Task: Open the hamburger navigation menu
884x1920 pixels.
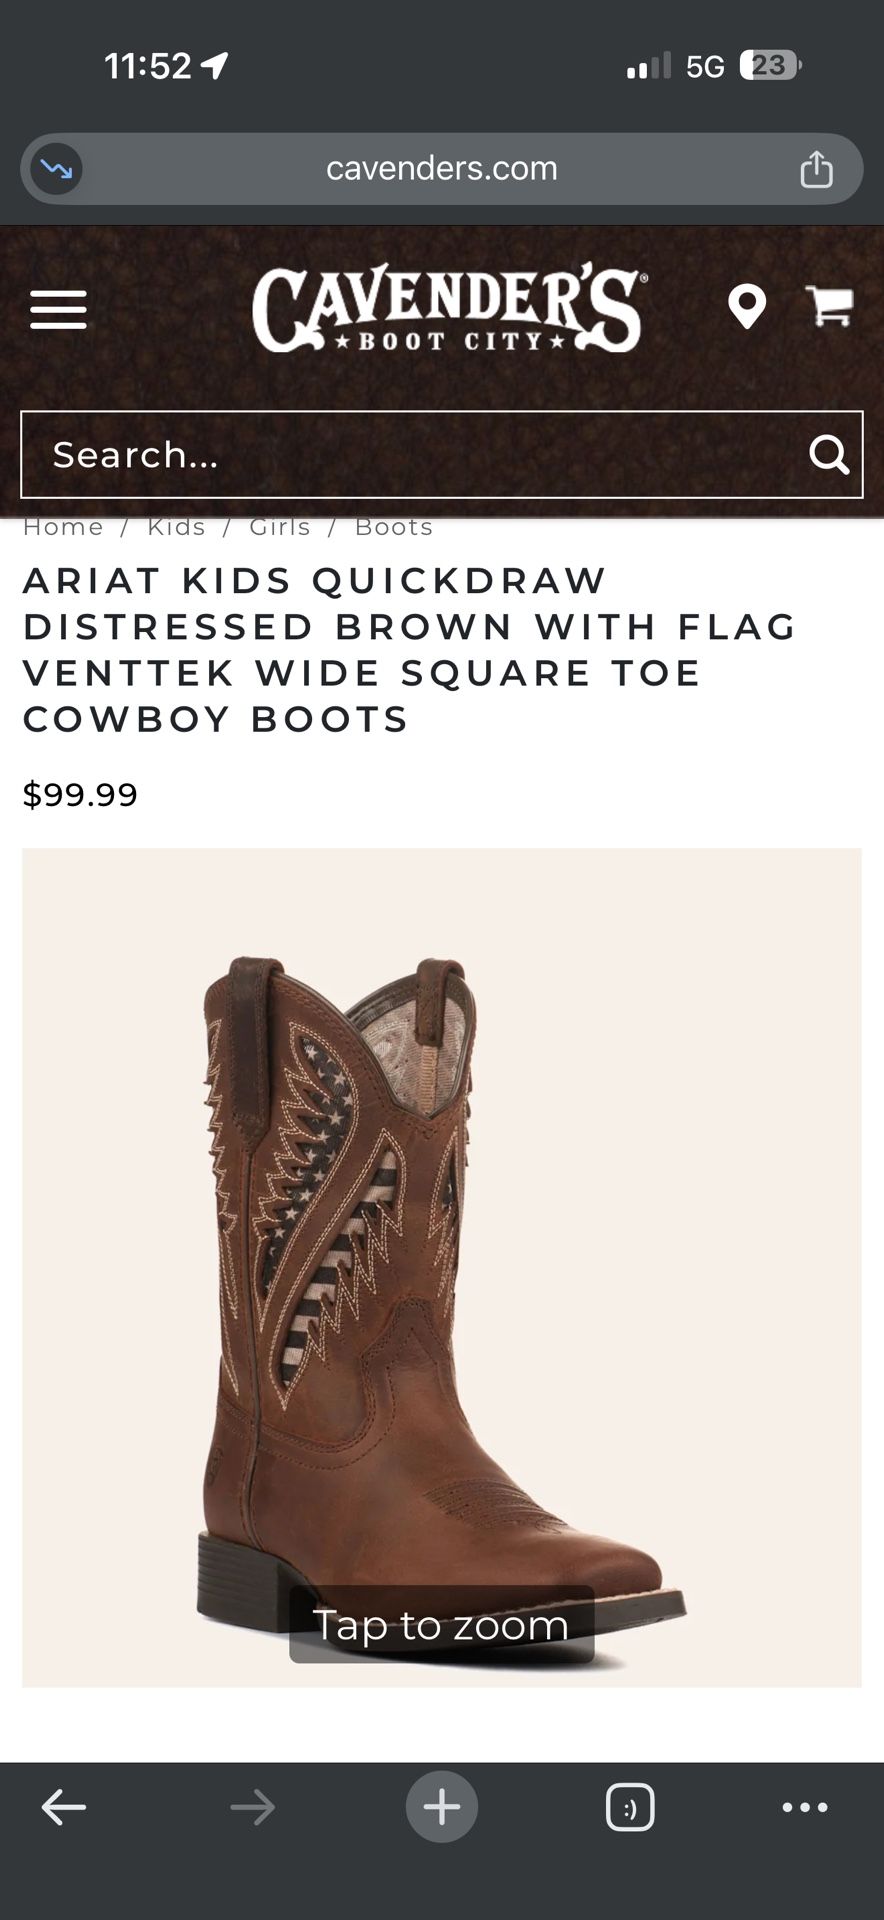Action: tap(58, 309)
